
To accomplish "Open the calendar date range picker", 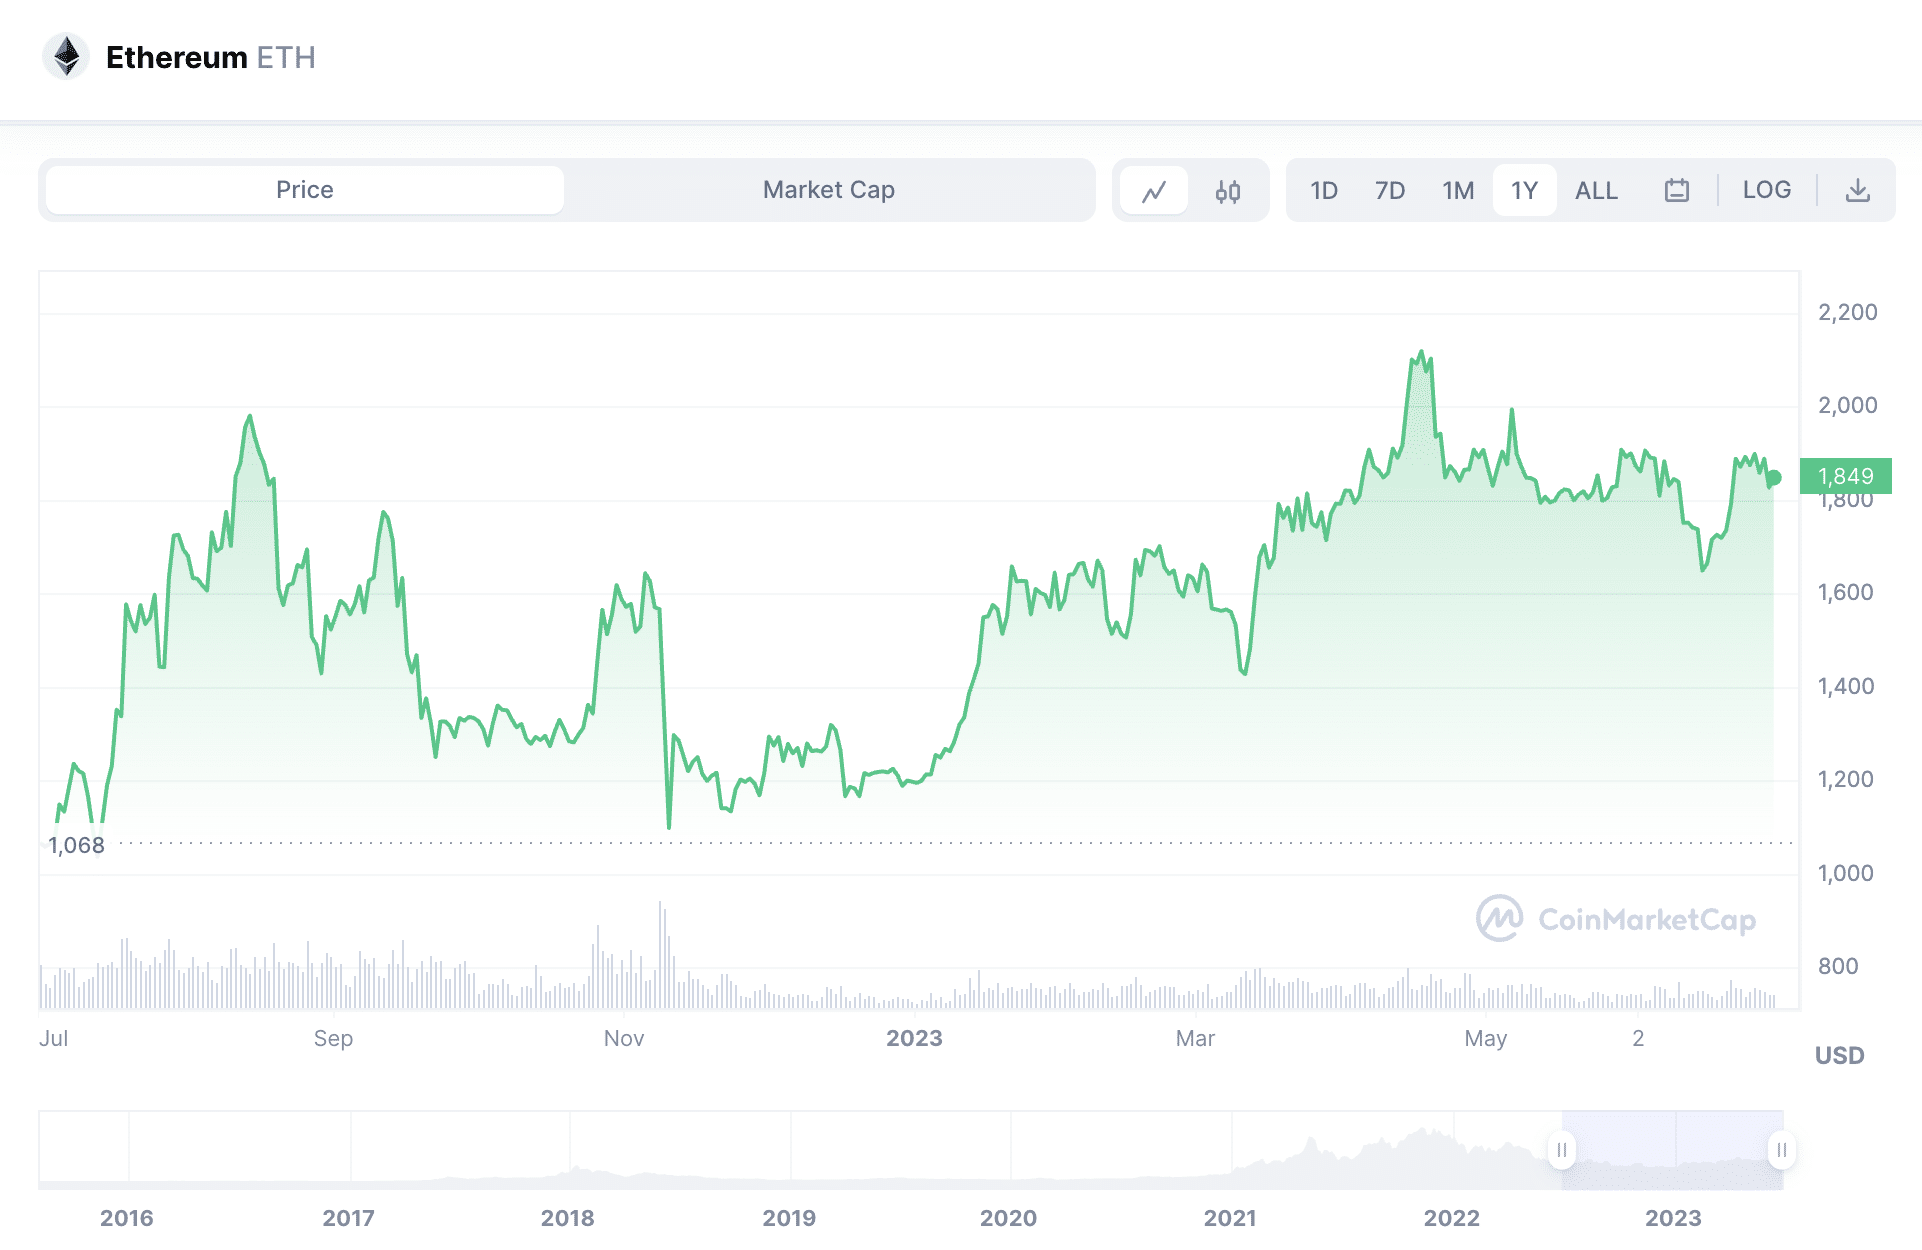I will click(1677, 190).
